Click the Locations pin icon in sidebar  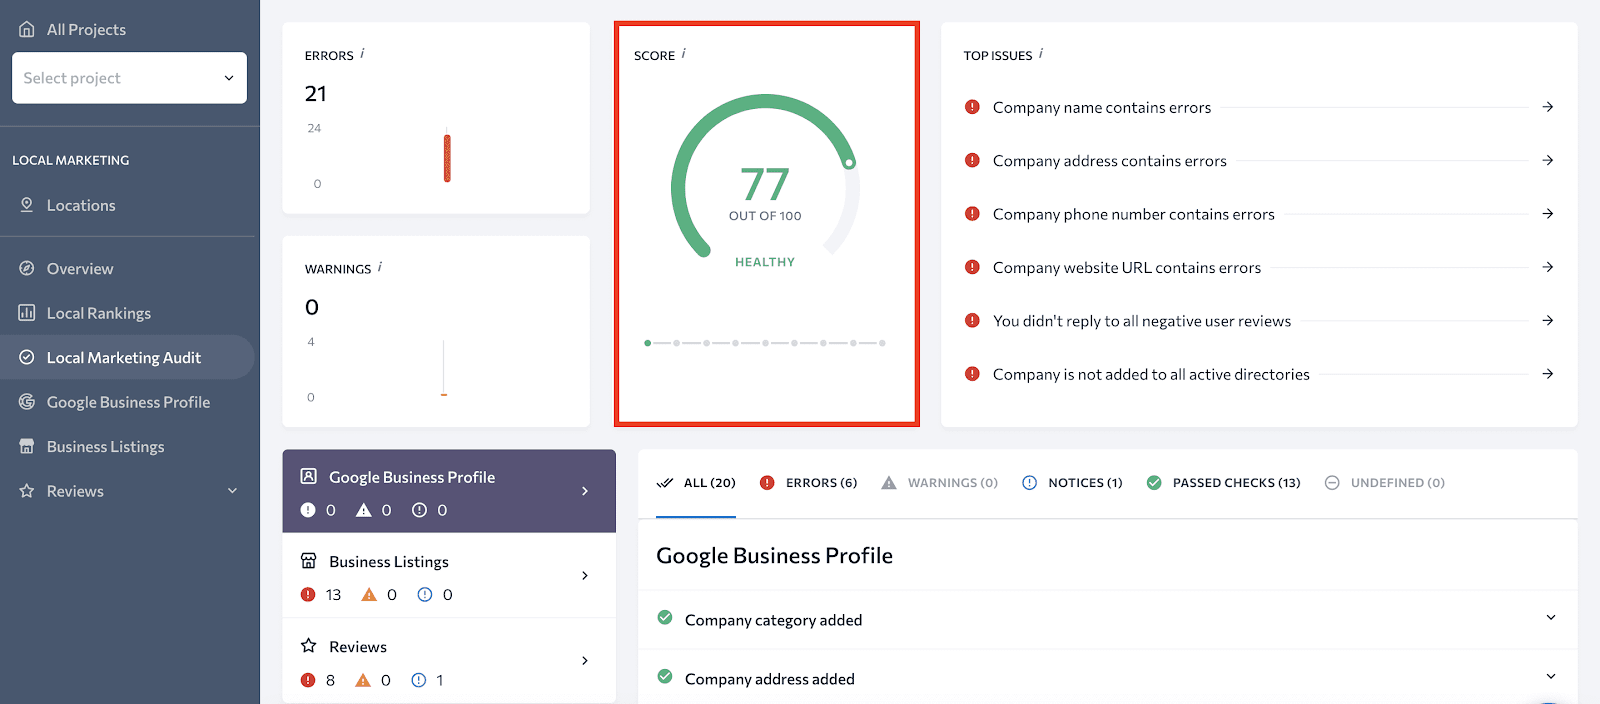point(27,205)
